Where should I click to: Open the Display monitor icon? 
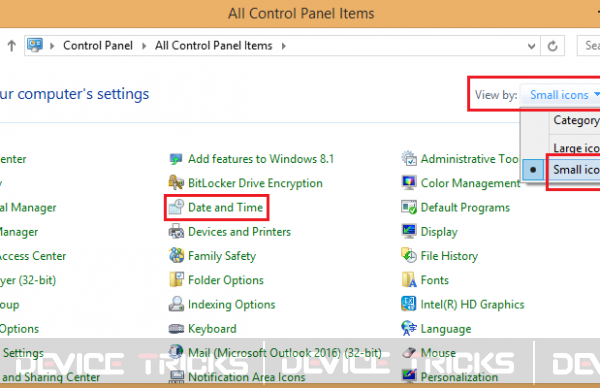coord(409,231)
